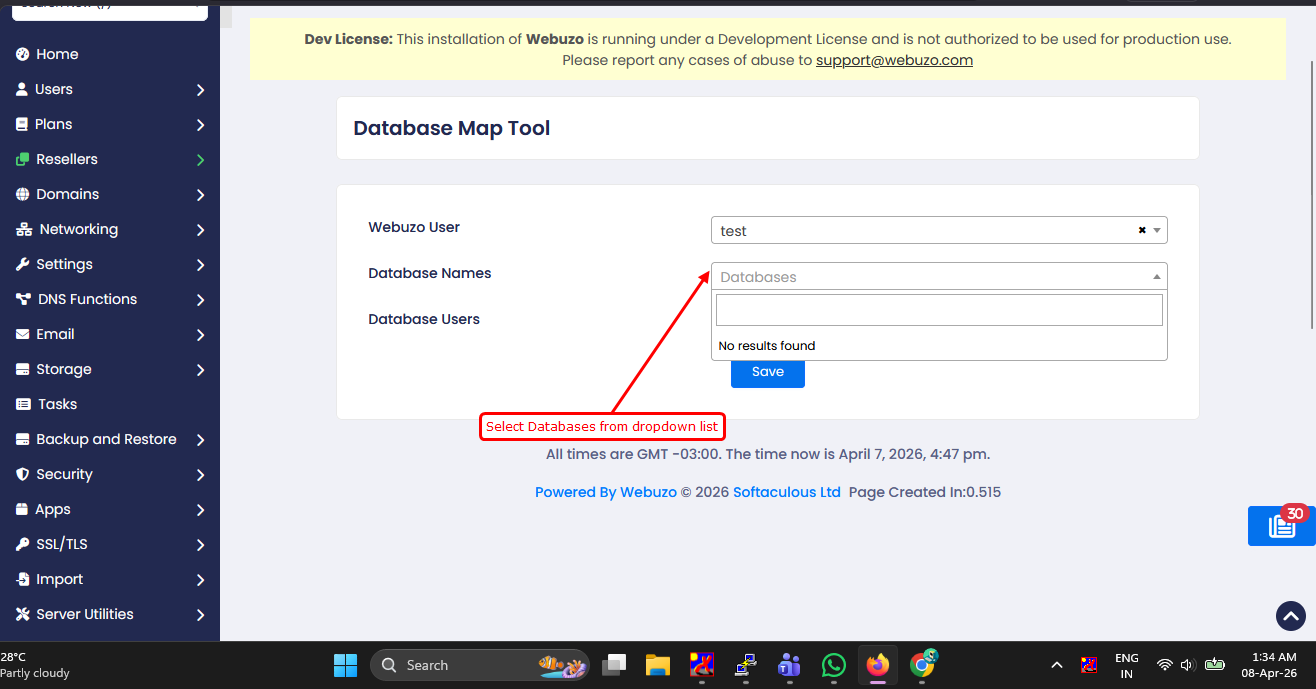Open the Email sidebar menu

[x=55, y=334]
